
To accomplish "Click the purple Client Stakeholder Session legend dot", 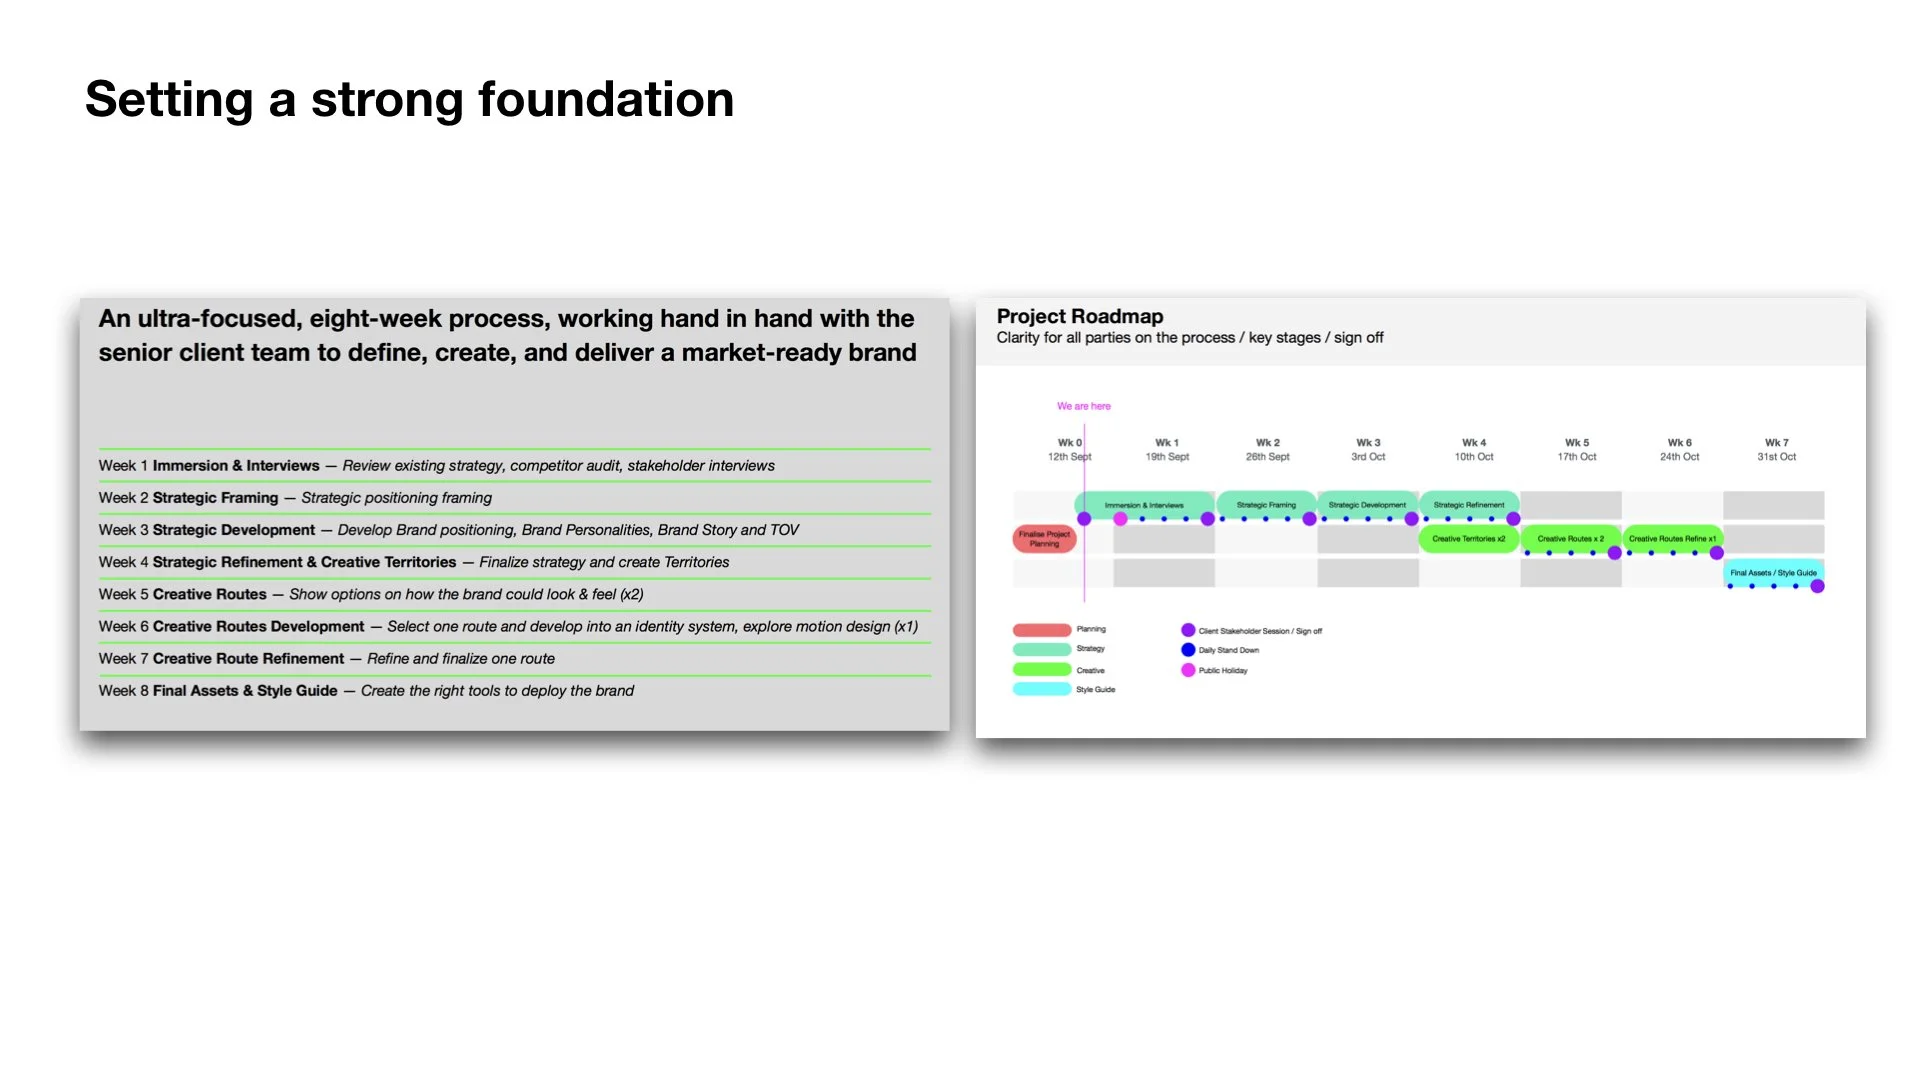I will (x=1188, y=630).
